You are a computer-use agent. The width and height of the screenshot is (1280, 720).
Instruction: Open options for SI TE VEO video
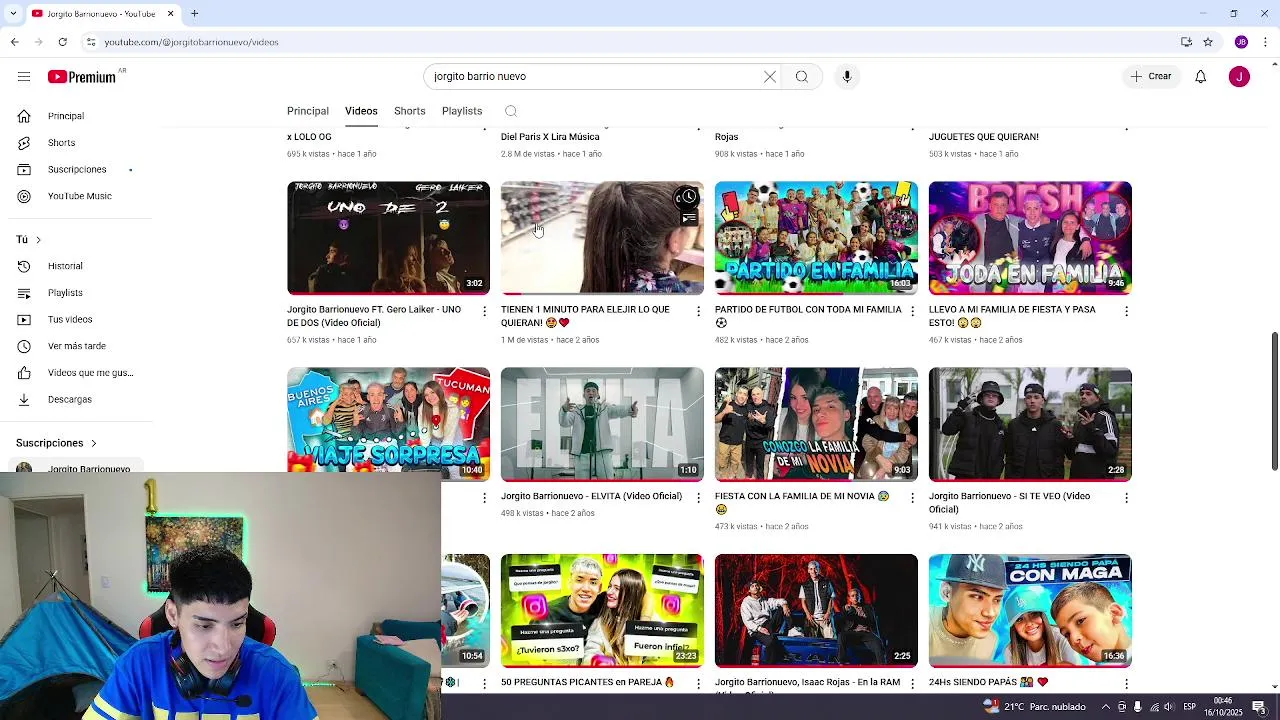tap(1126, 497)
